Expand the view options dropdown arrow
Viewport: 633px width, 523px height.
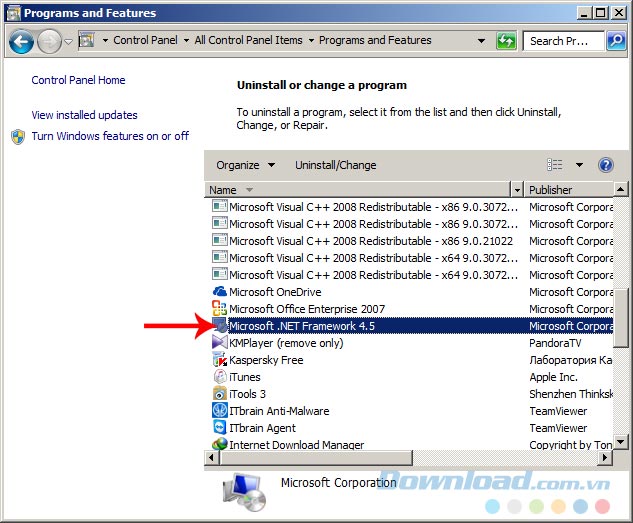click(x=579, y=165)
